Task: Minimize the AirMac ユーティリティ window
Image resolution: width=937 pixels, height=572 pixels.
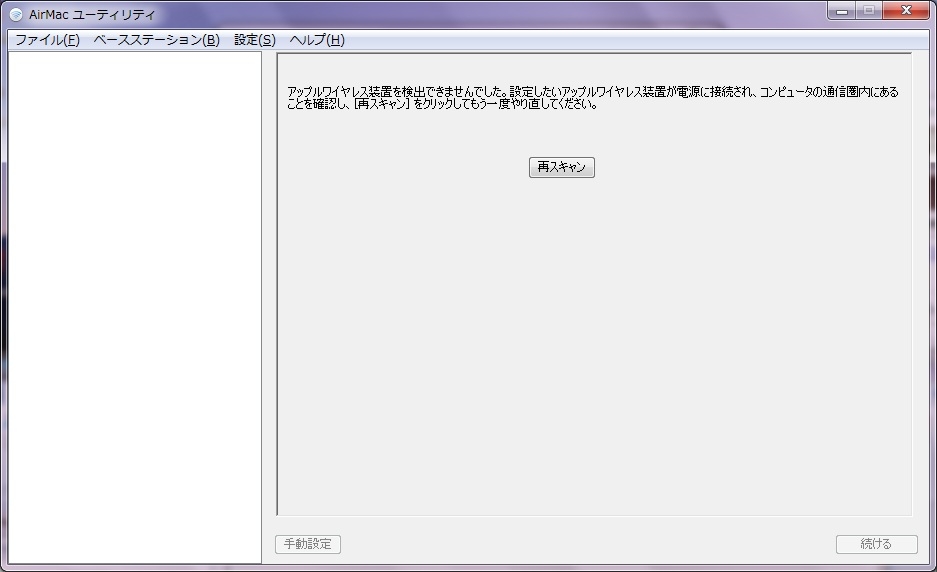Action: 841,10
